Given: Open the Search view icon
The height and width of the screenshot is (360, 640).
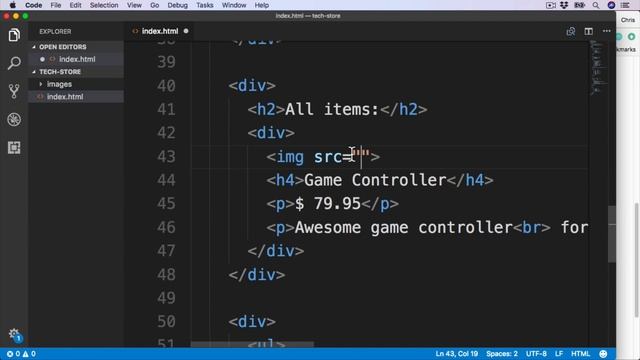Looking at the screenshot, I should point(14,63).
